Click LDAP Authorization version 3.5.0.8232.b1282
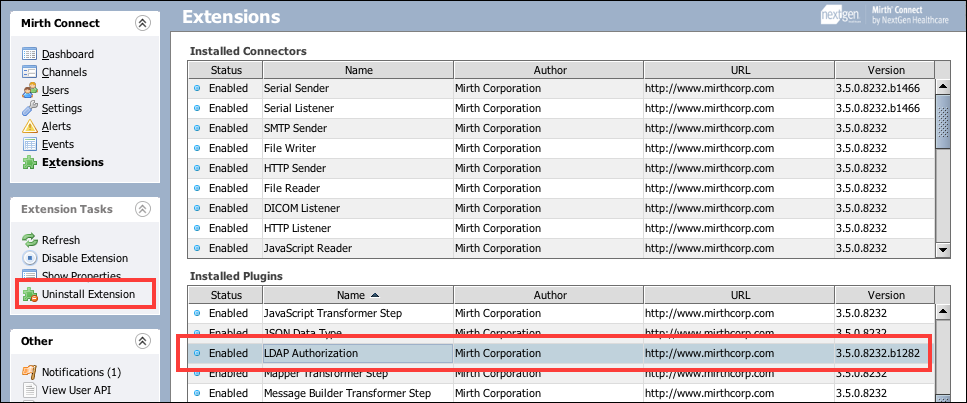The height and width of the screenshot is (403, 967). click(x=878, y=354)
